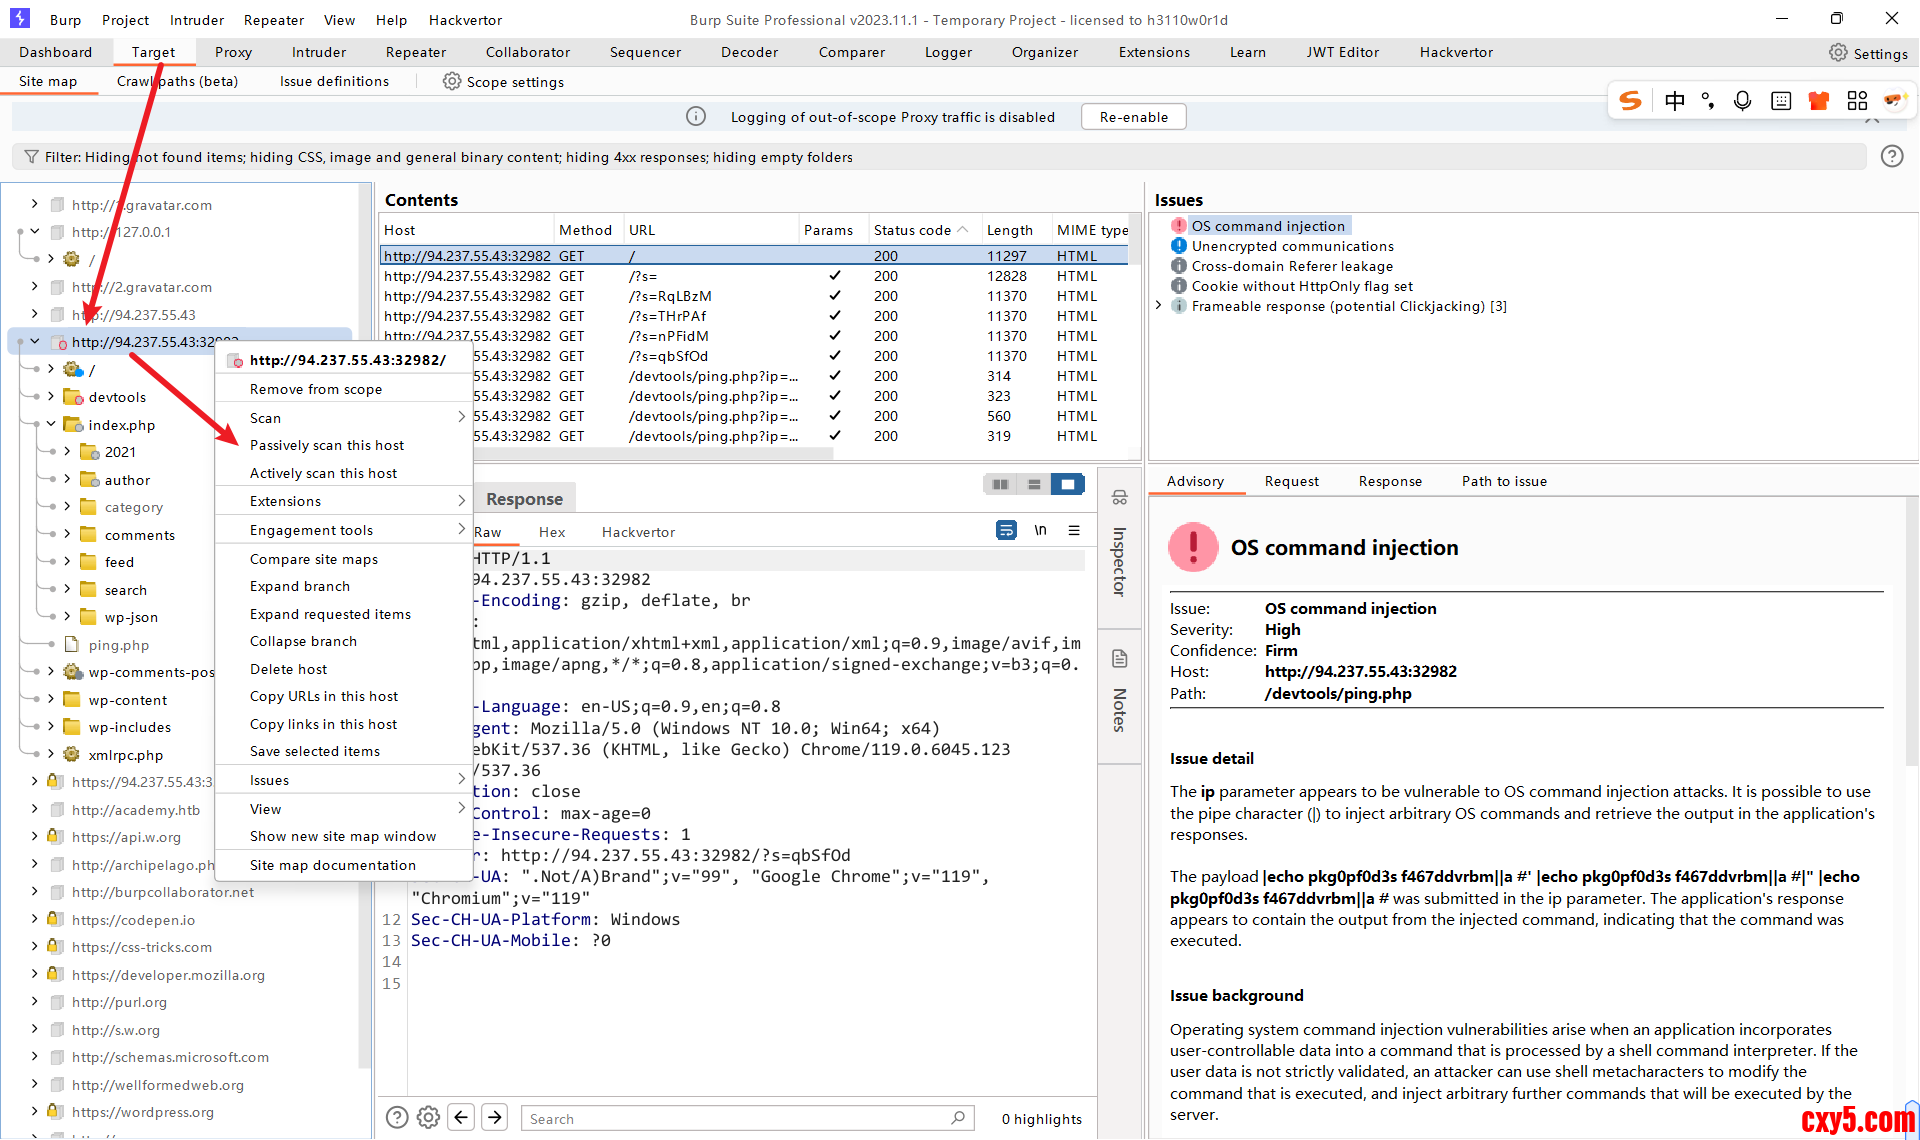Click the Inspector panel icon

coord(1119,497)
